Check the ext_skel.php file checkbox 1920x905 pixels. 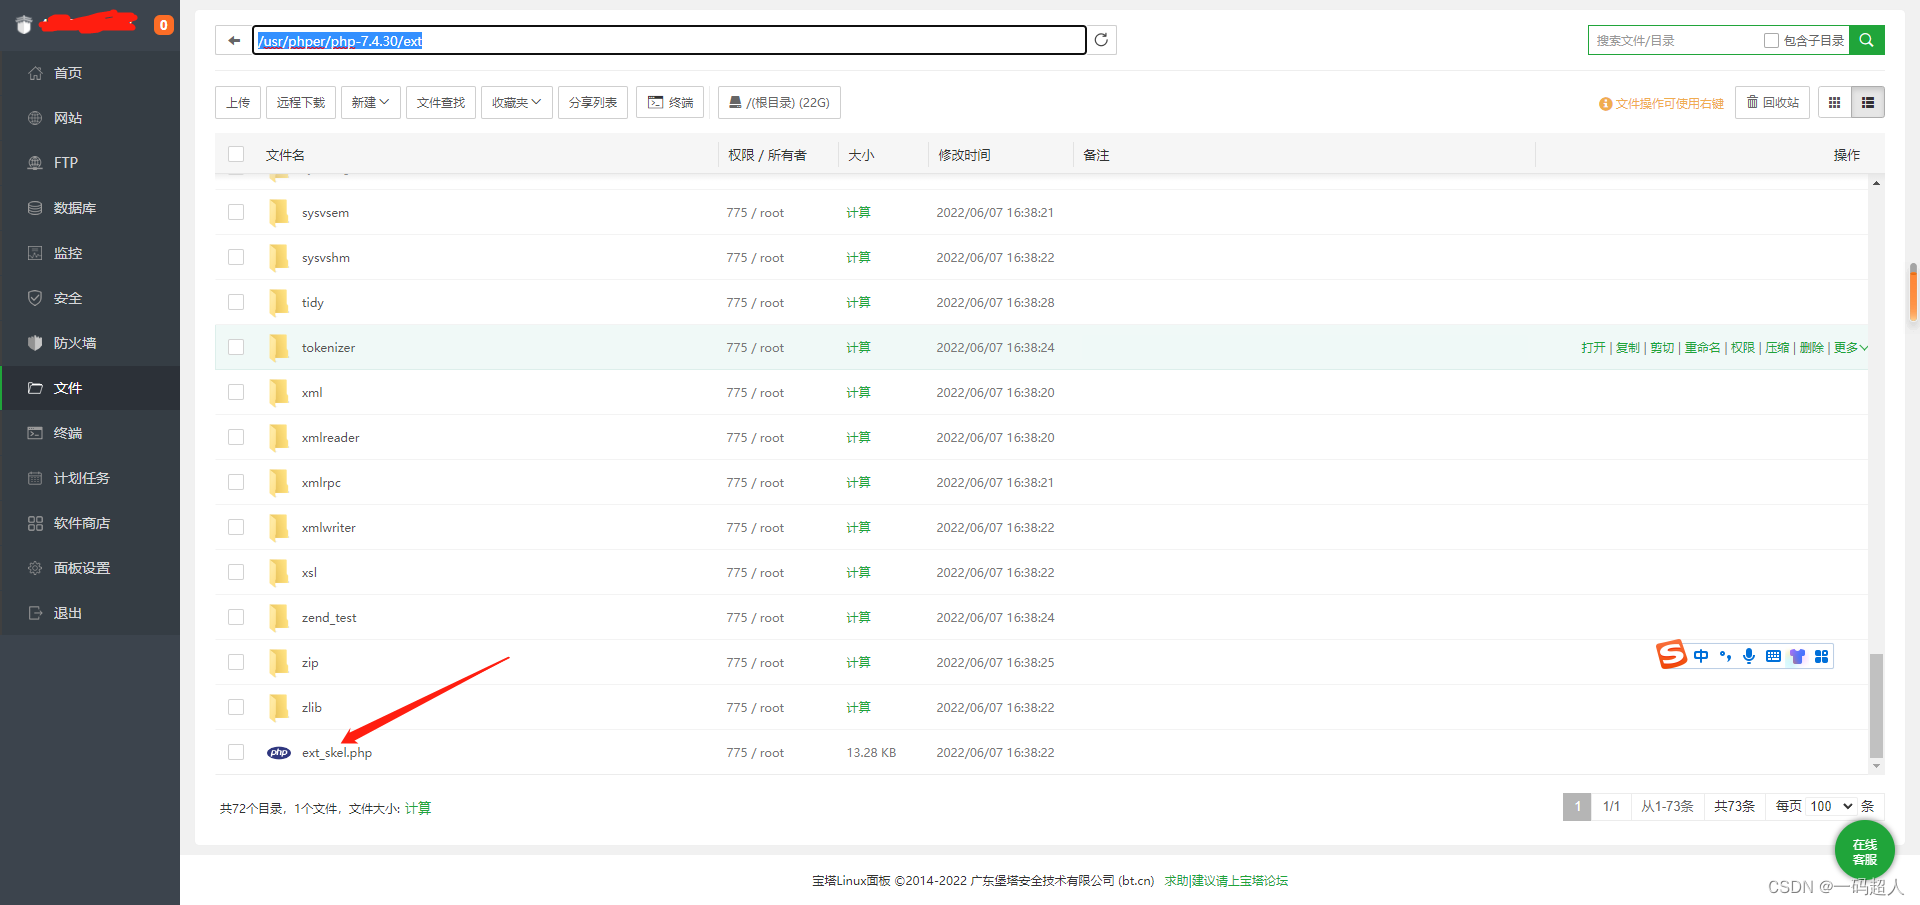coord(236,752)
